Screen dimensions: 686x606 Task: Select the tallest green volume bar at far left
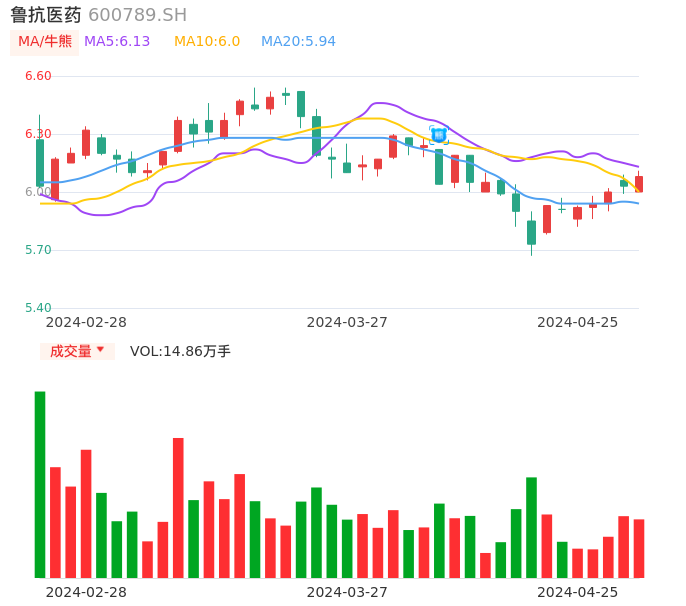40,484
